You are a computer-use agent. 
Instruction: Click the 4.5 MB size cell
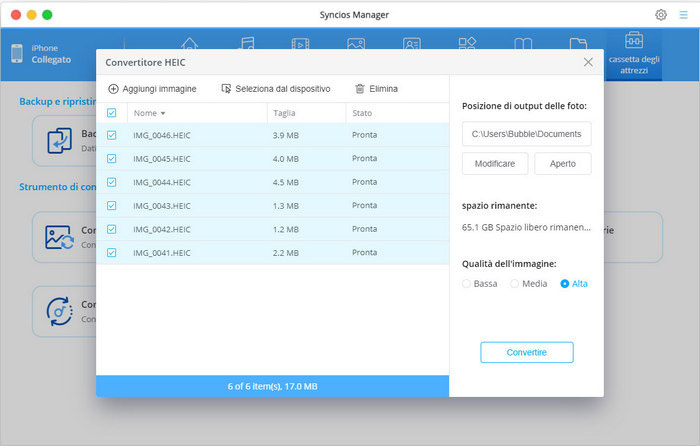click(x=286, y=182)
